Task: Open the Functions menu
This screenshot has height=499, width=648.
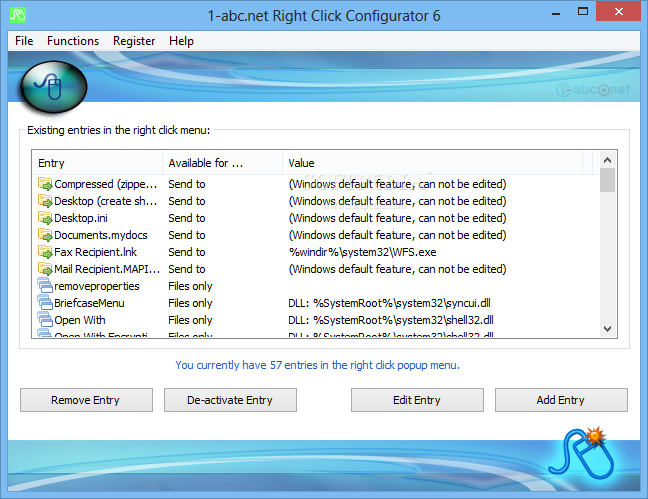Action: (x=73, y=41)
